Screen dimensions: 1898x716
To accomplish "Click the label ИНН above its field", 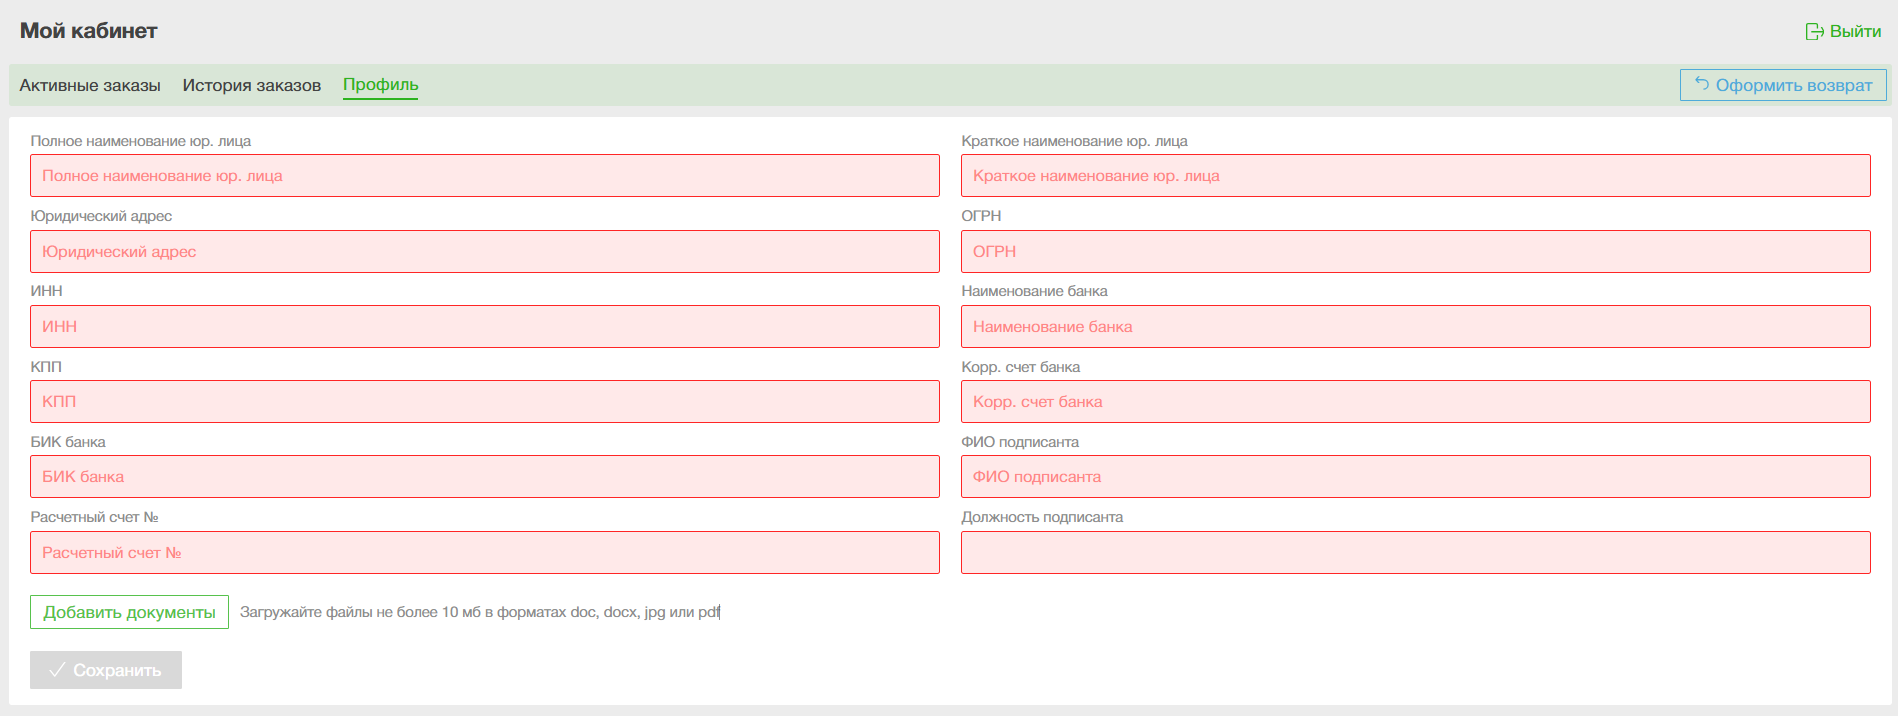I will coord(46,291).
